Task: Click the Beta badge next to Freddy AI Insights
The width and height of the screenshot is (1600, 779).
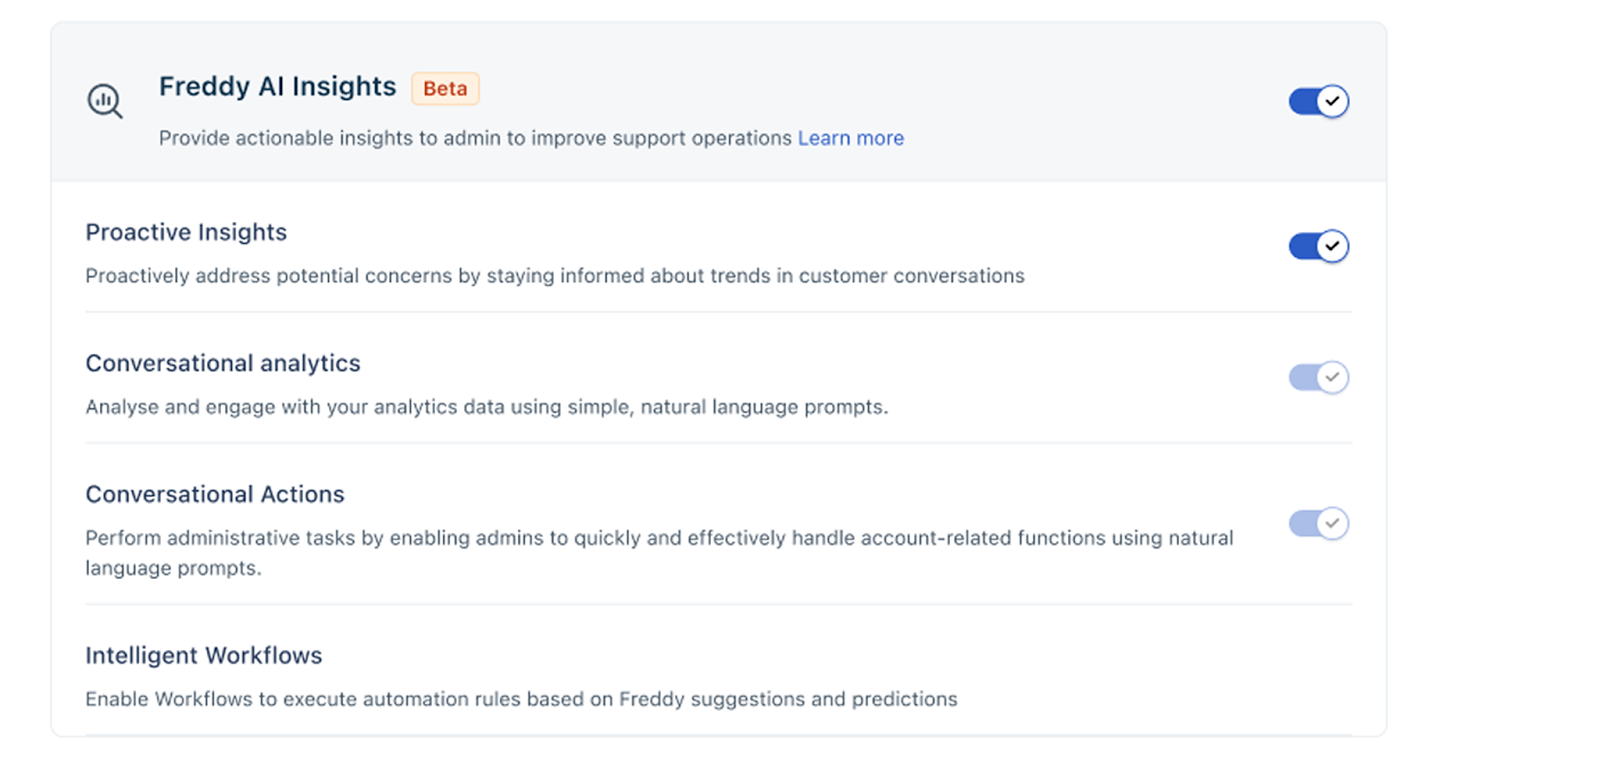Action: (445, 88)
